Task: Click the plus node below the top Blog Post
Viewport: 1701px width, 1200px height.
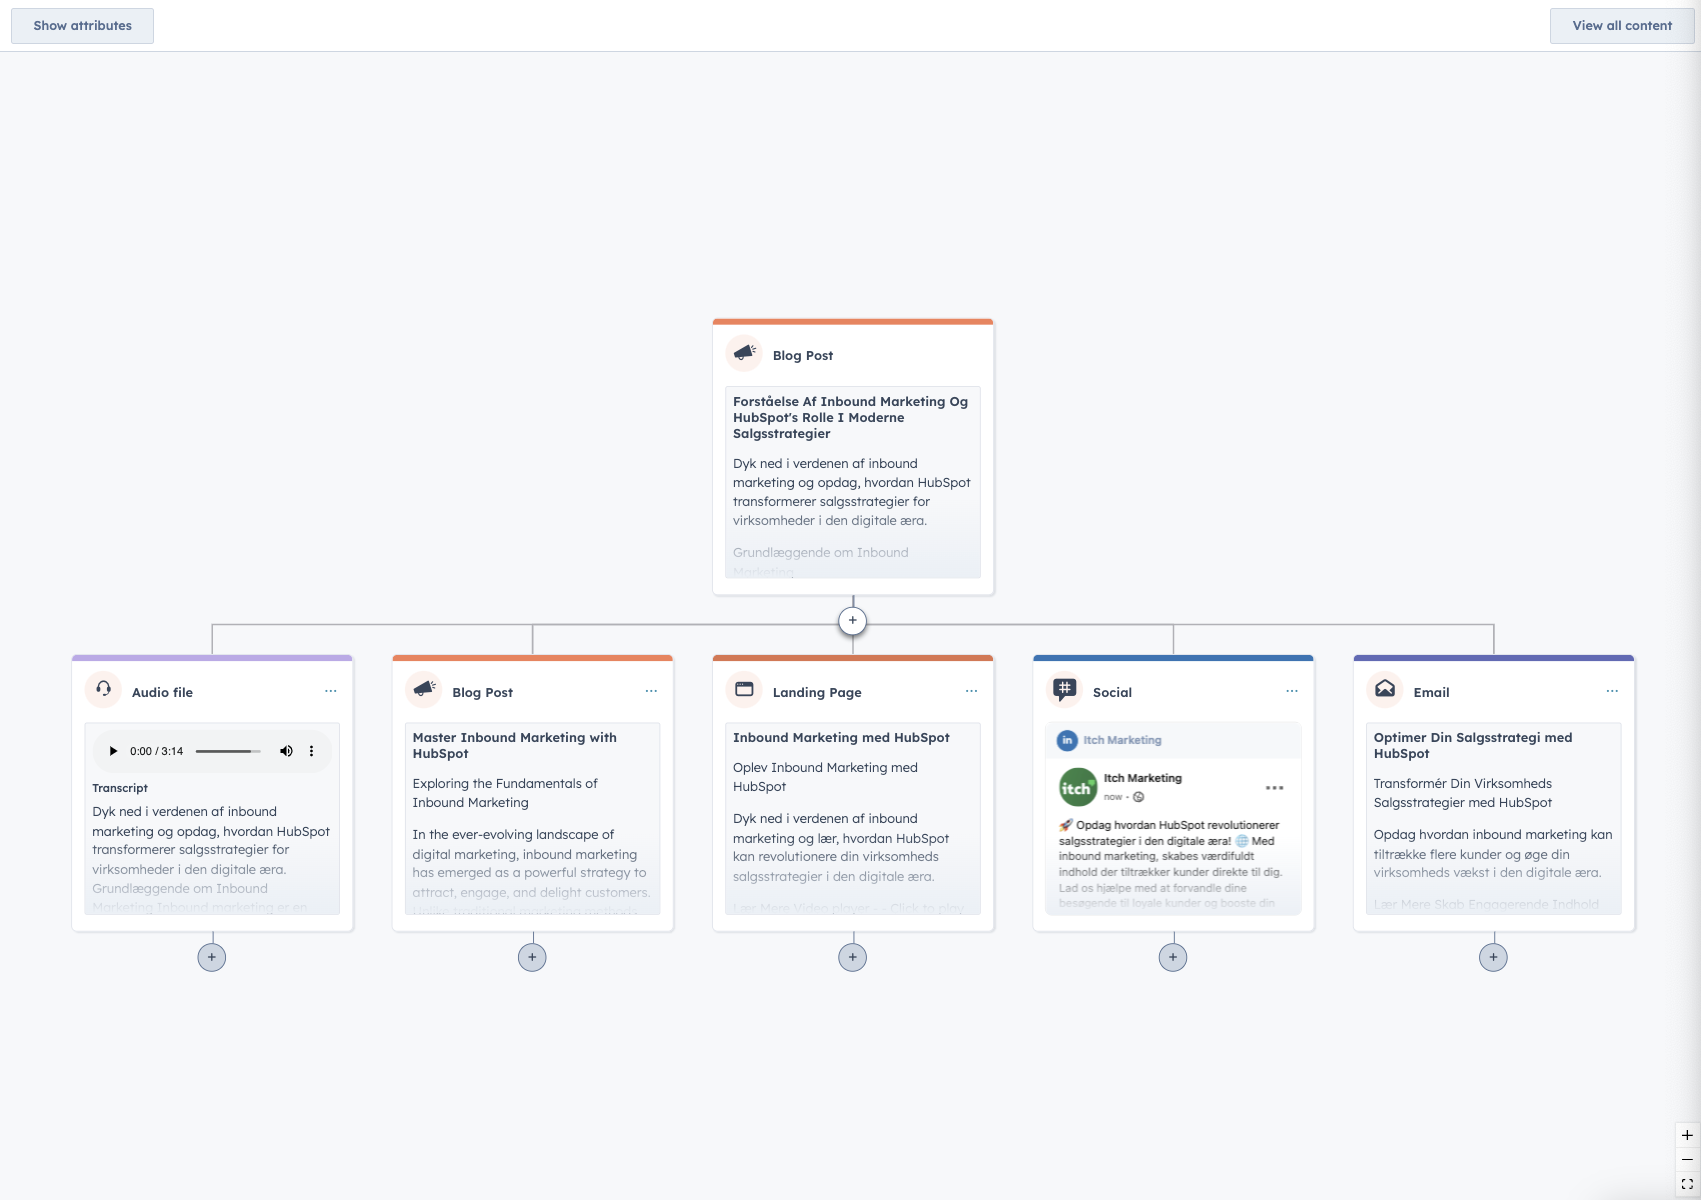Action: point(852,621)
